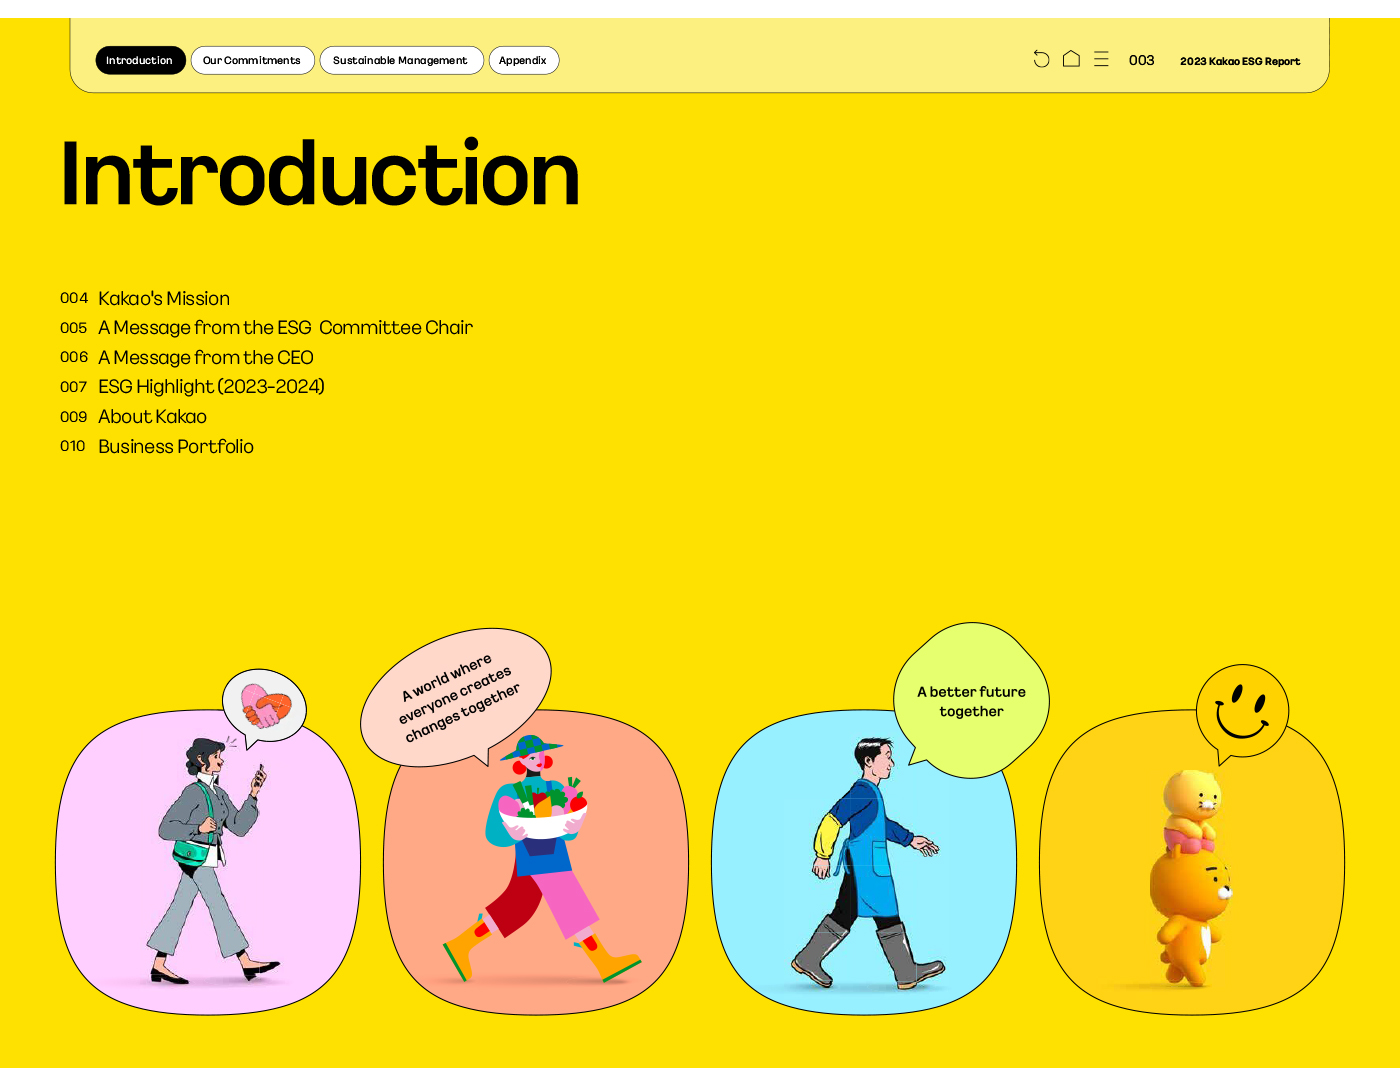
Task: Click the handshake speech bubble icon
Action: coord(264,708)
